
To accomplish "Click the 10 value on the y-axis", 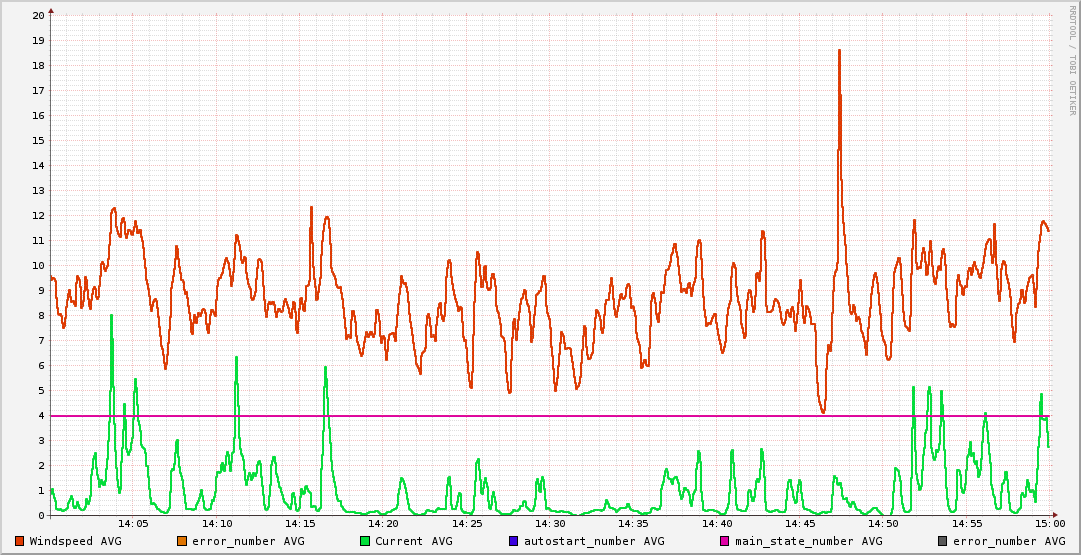I will point(38,266).
